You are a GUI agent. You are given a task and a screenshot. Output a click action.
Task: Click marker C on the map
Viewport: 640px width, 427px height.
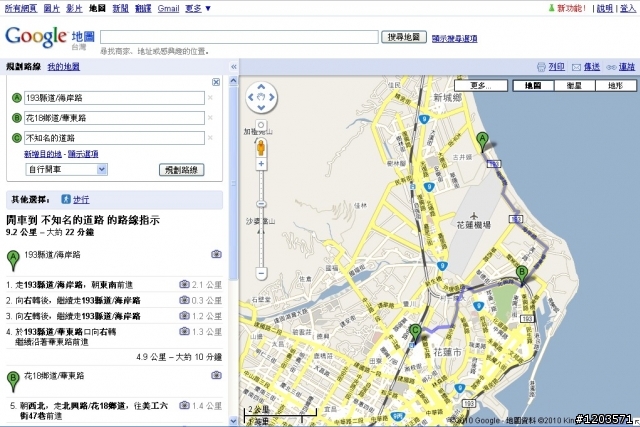point(416,334)
